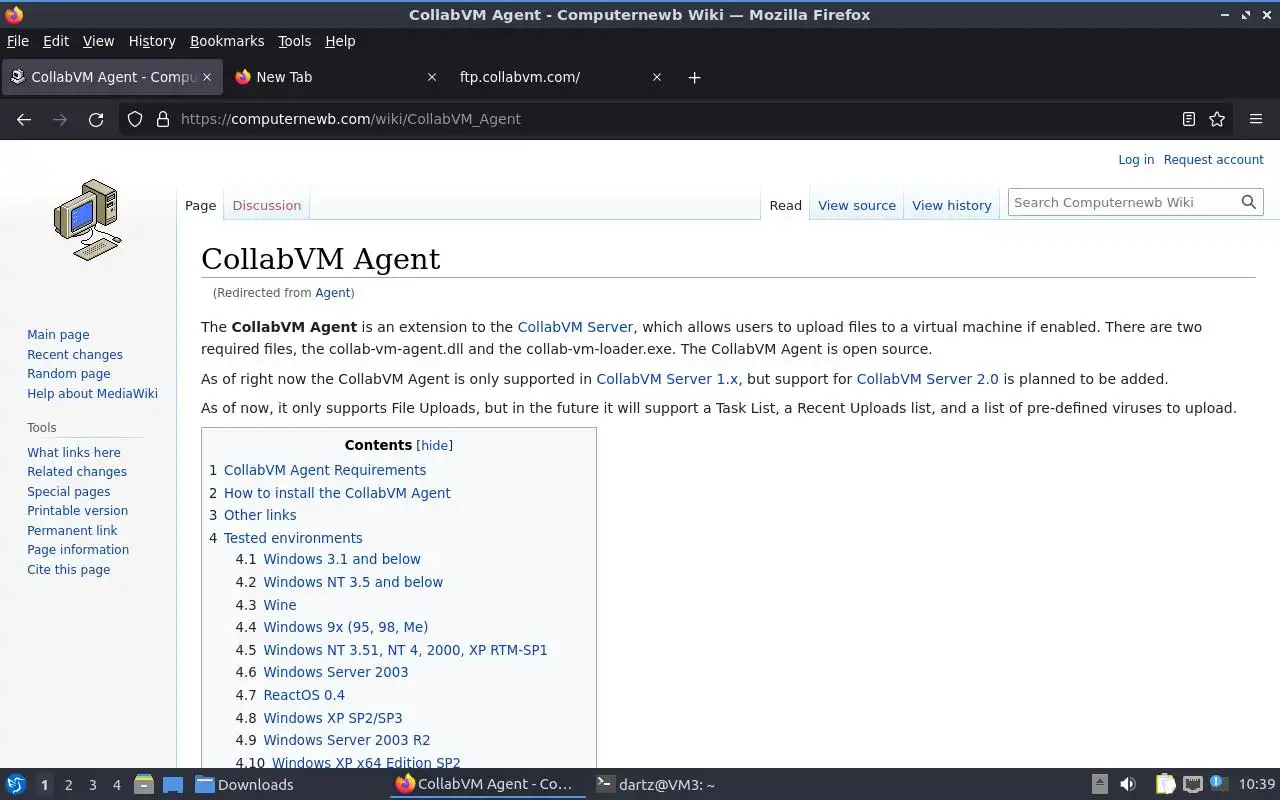This screenshot has height=800, width=1280.
Task: Open What links here tool
Action: (x=74, y=452)
